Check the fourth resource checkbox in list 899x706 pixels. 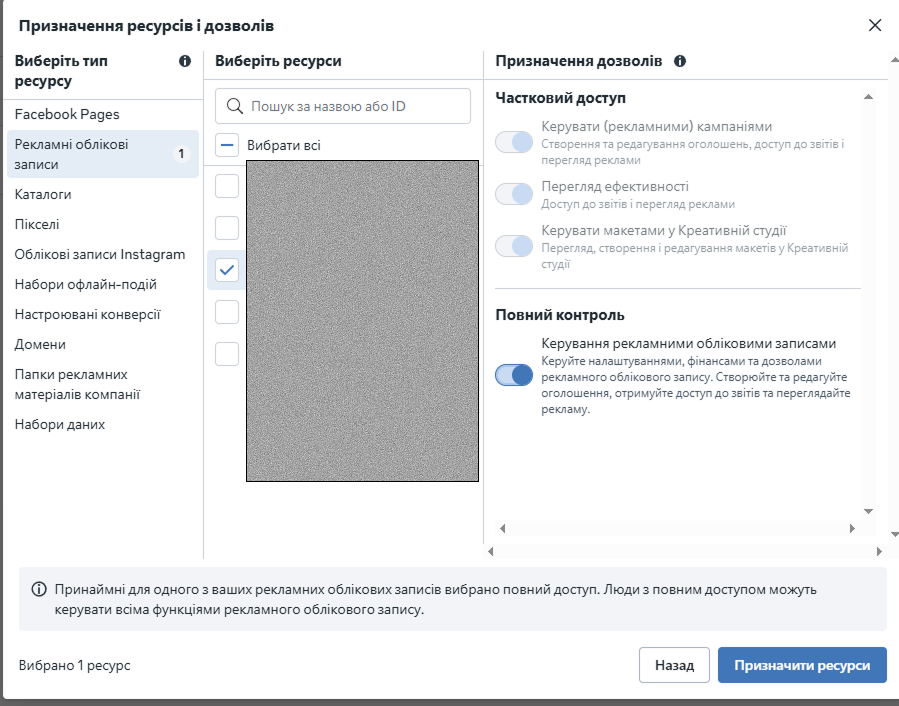(x=227, y=312)
